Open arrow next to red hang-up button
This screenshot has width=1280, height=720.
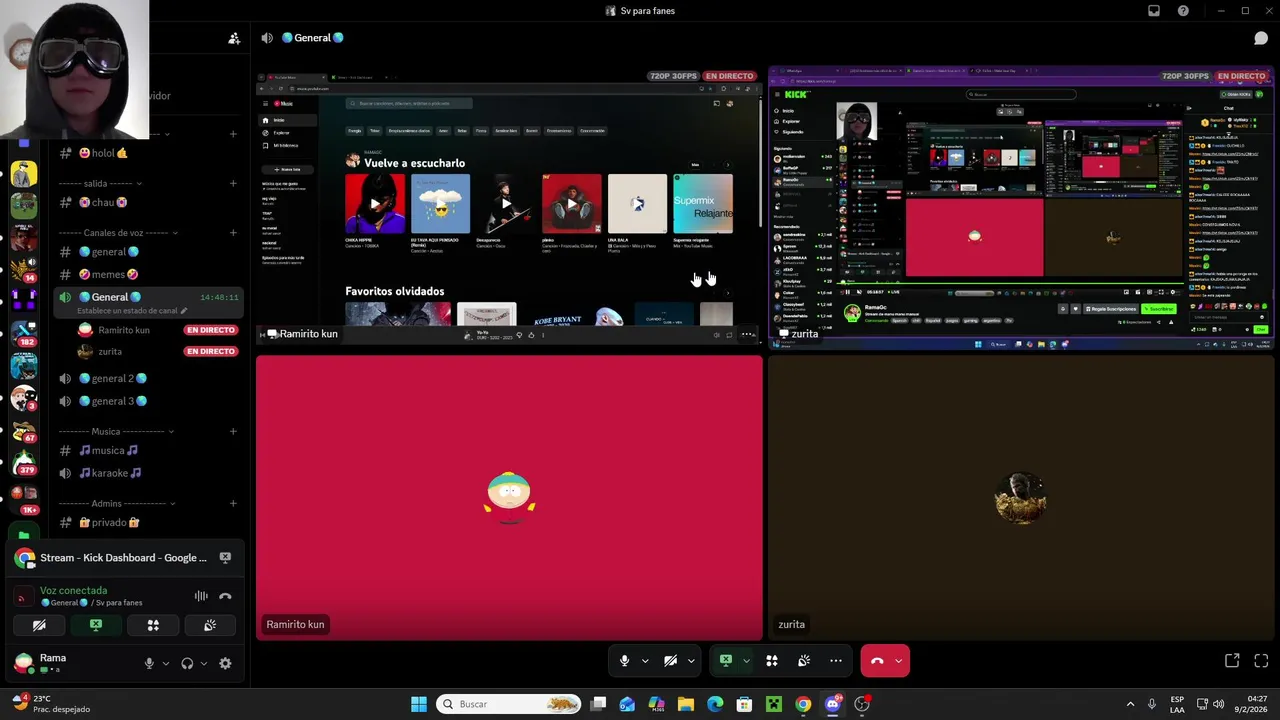pos(899,661)
